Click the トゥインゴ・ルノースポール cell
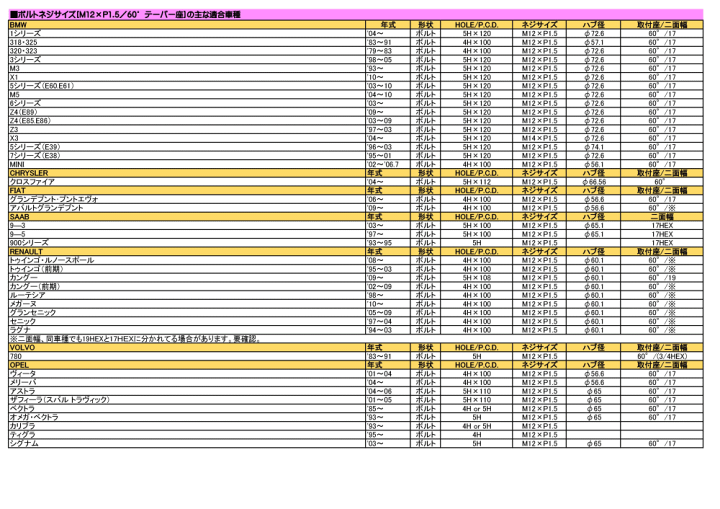 pos(187,260)
